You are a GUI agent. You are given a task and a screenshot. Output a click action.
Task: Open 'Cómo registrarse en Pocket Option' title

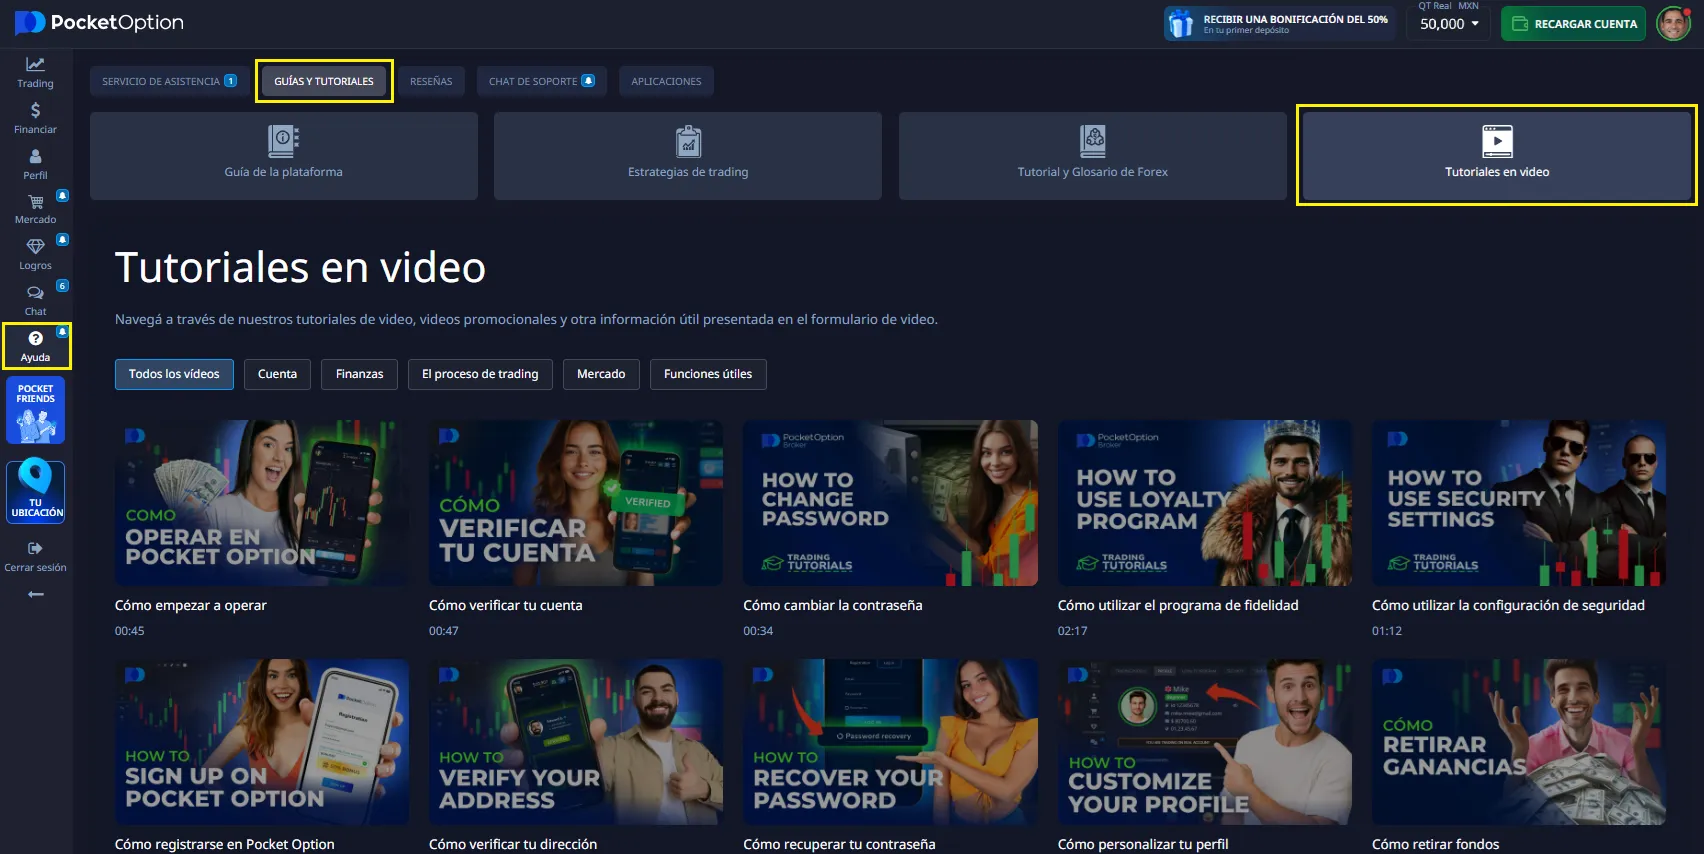225,844
